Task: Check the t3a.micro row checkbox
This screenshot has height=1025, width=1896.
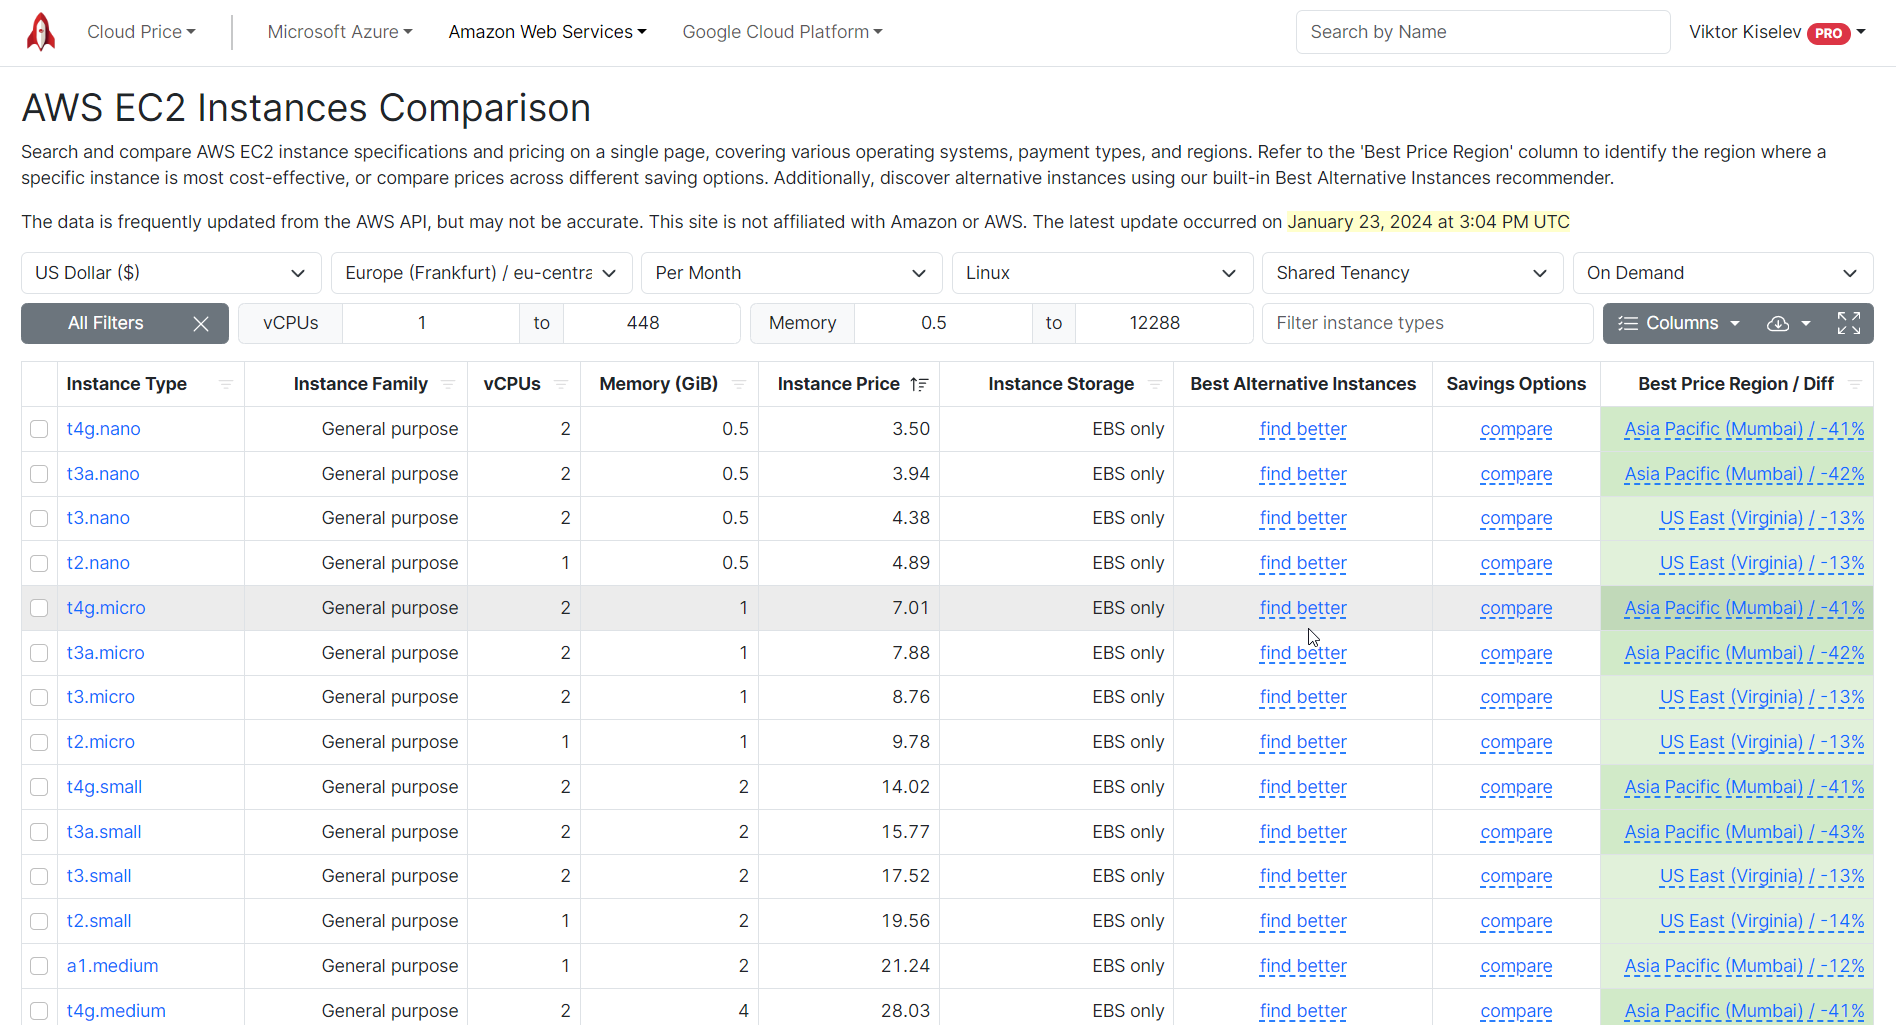Action: 39,653
